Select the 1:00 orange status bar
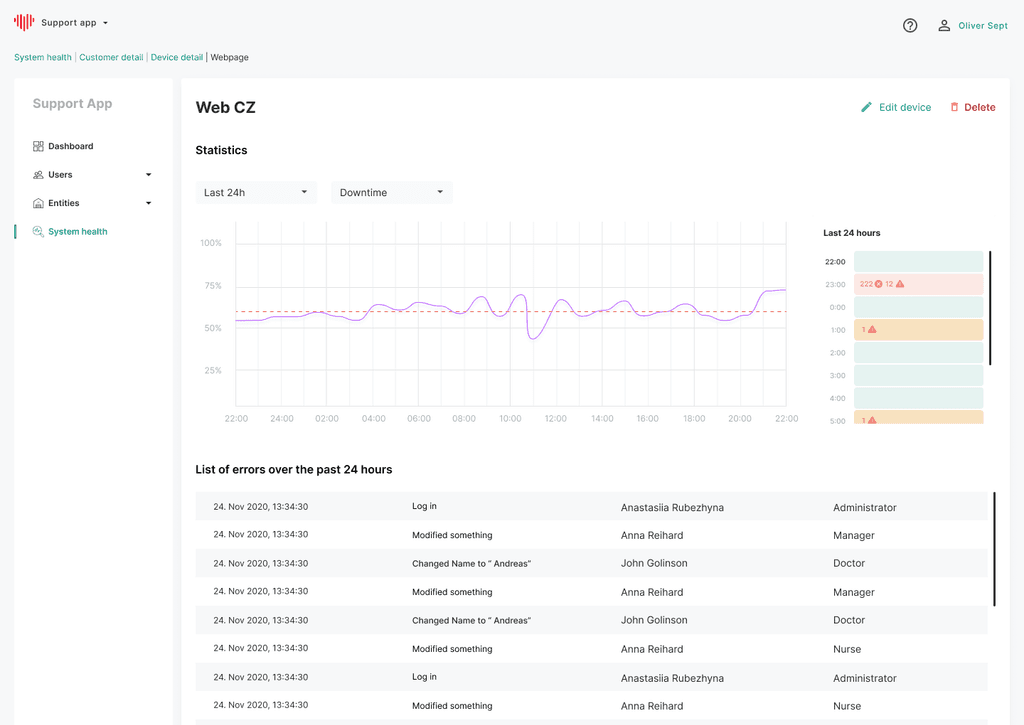 pyautogui.click(x=918, y=329)
